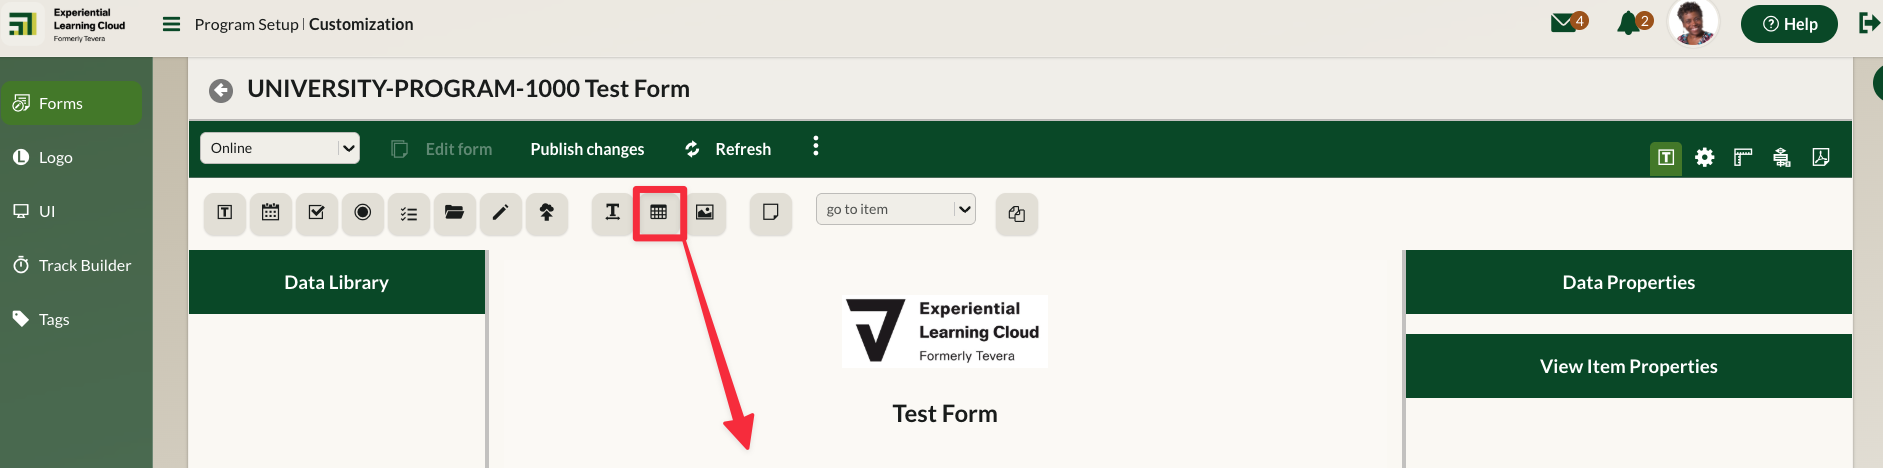
Task: Insert an image element
Action: [705, 213]
